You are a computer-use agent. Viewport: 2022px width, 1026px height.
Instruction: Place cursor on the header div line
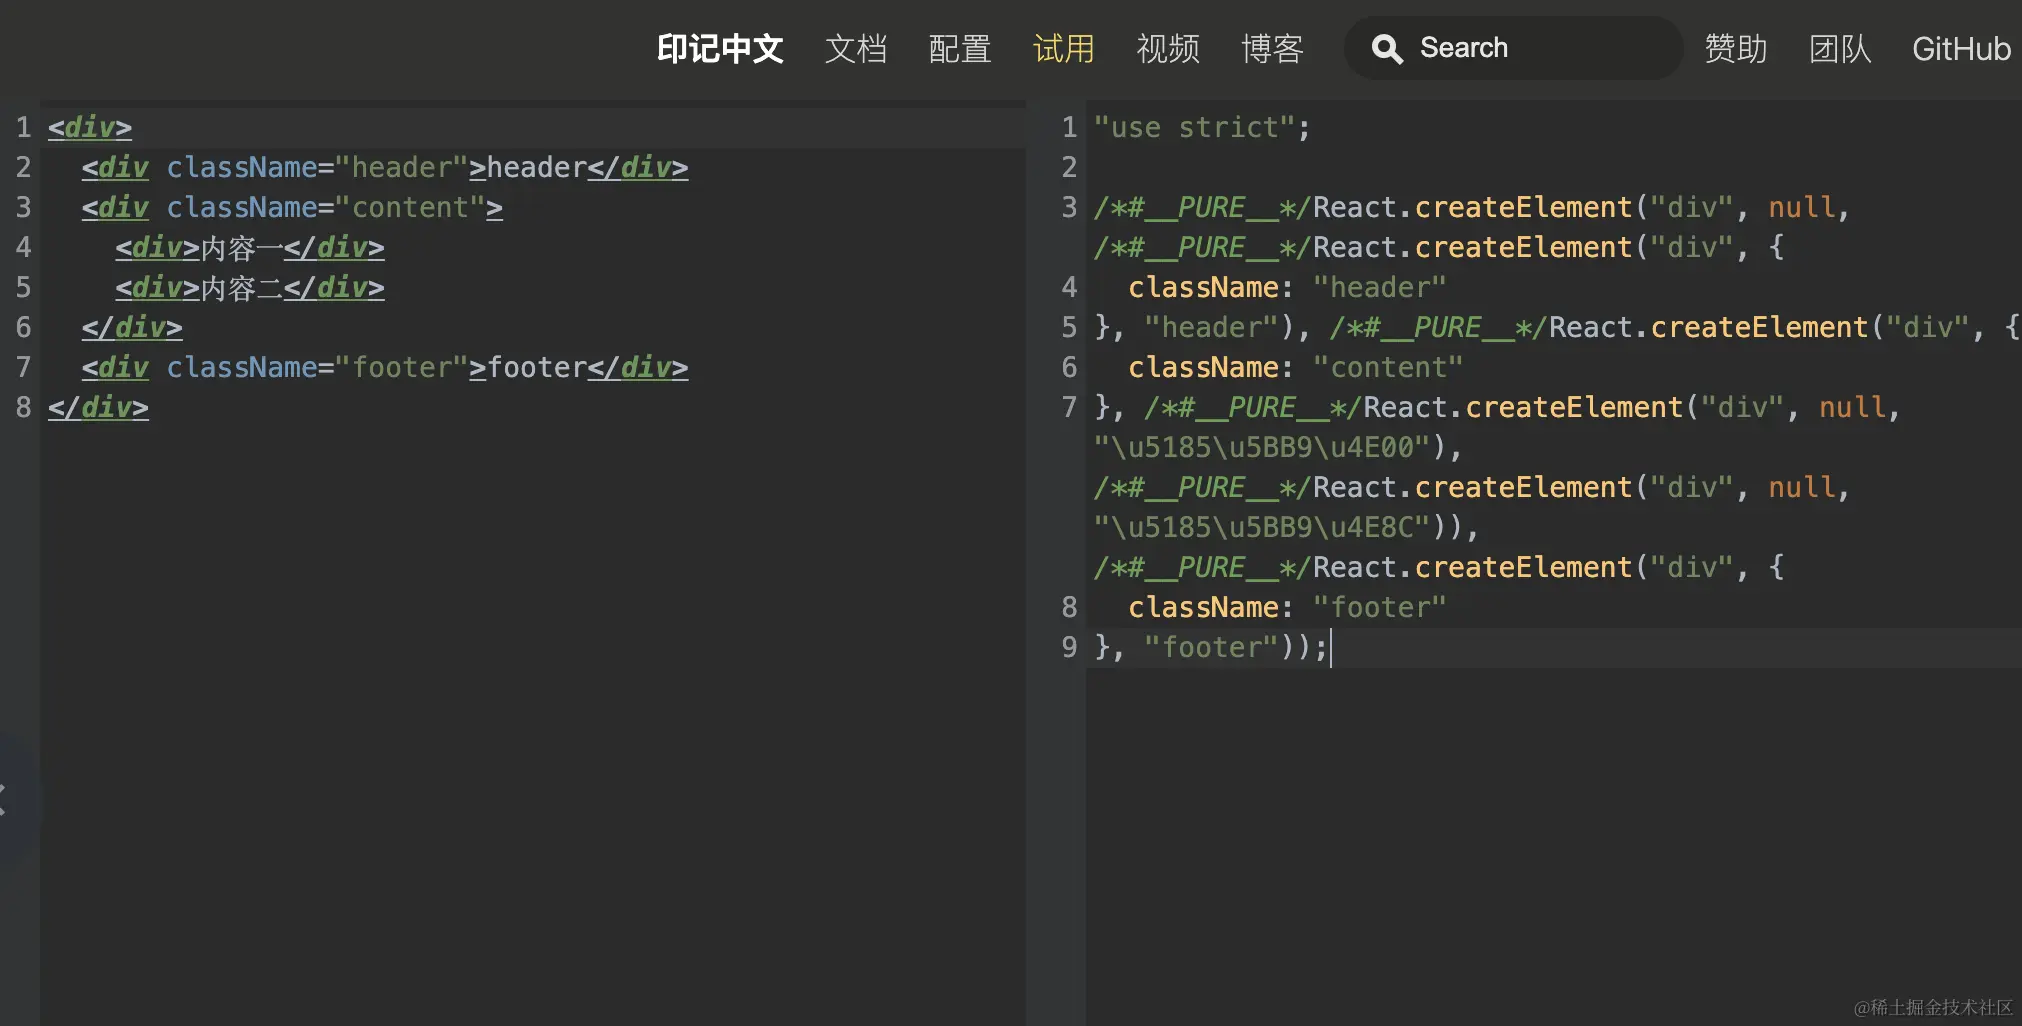pyautogui.click(x=385, y=167)
